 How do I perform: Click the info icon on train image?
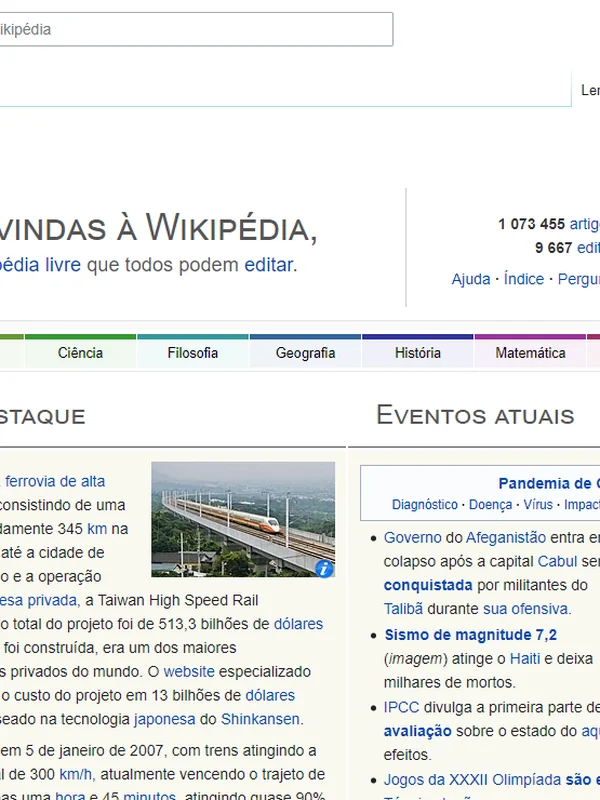(324, 568)
